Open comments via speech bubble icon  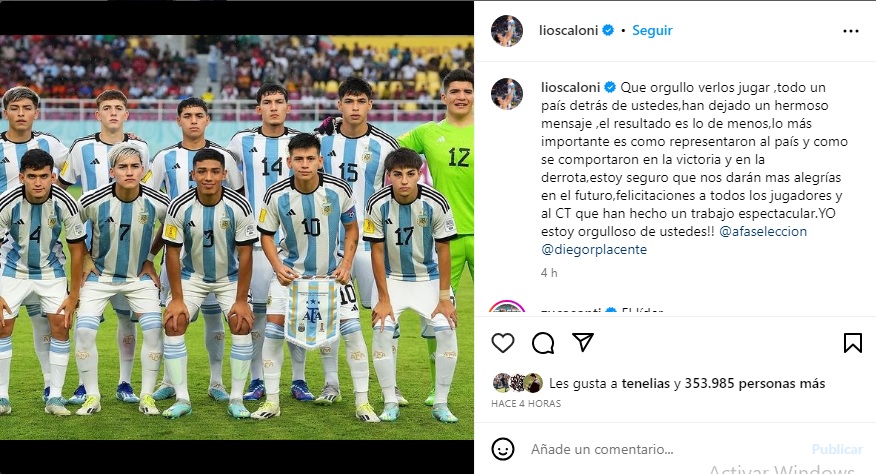pyautogui.click(x=542, y=343)
